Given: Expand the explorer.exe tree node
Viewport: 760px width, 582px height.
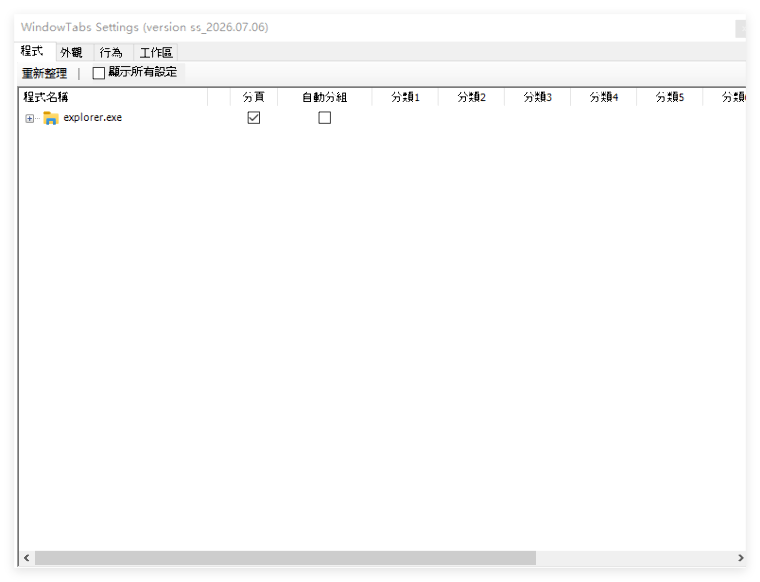Looking at the screenshot, I should (x=30, y=118).
